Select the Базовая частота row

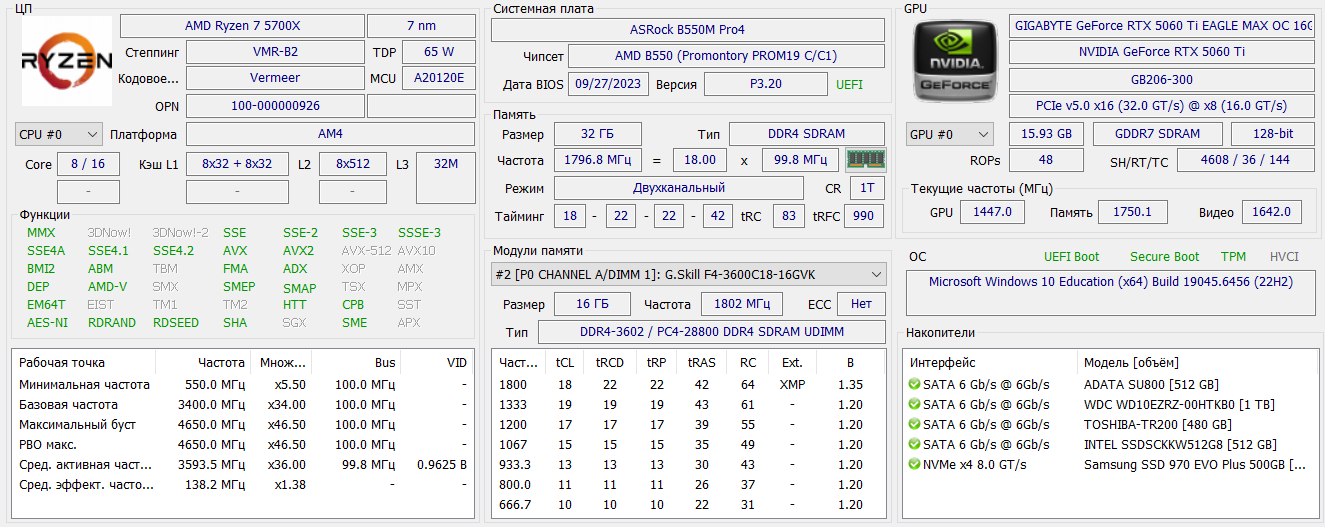click(243, 404)
